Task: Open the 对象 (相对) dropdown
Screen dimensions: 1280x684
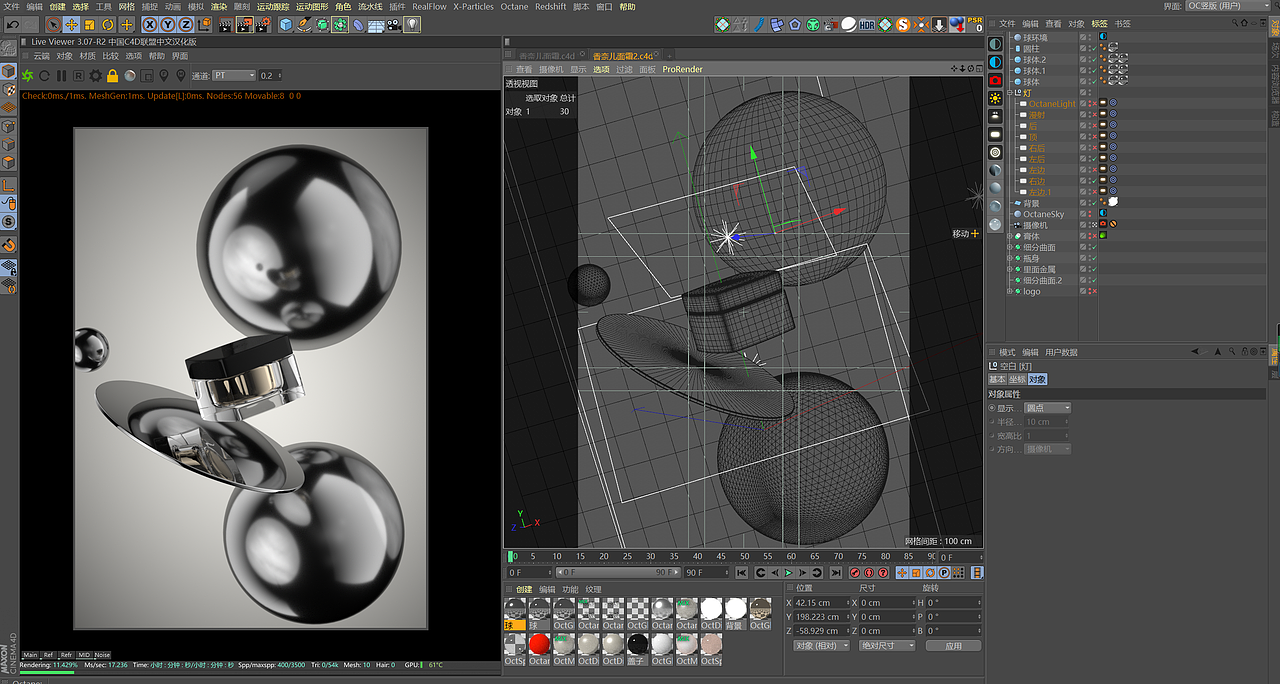Action: click(822, 646)
